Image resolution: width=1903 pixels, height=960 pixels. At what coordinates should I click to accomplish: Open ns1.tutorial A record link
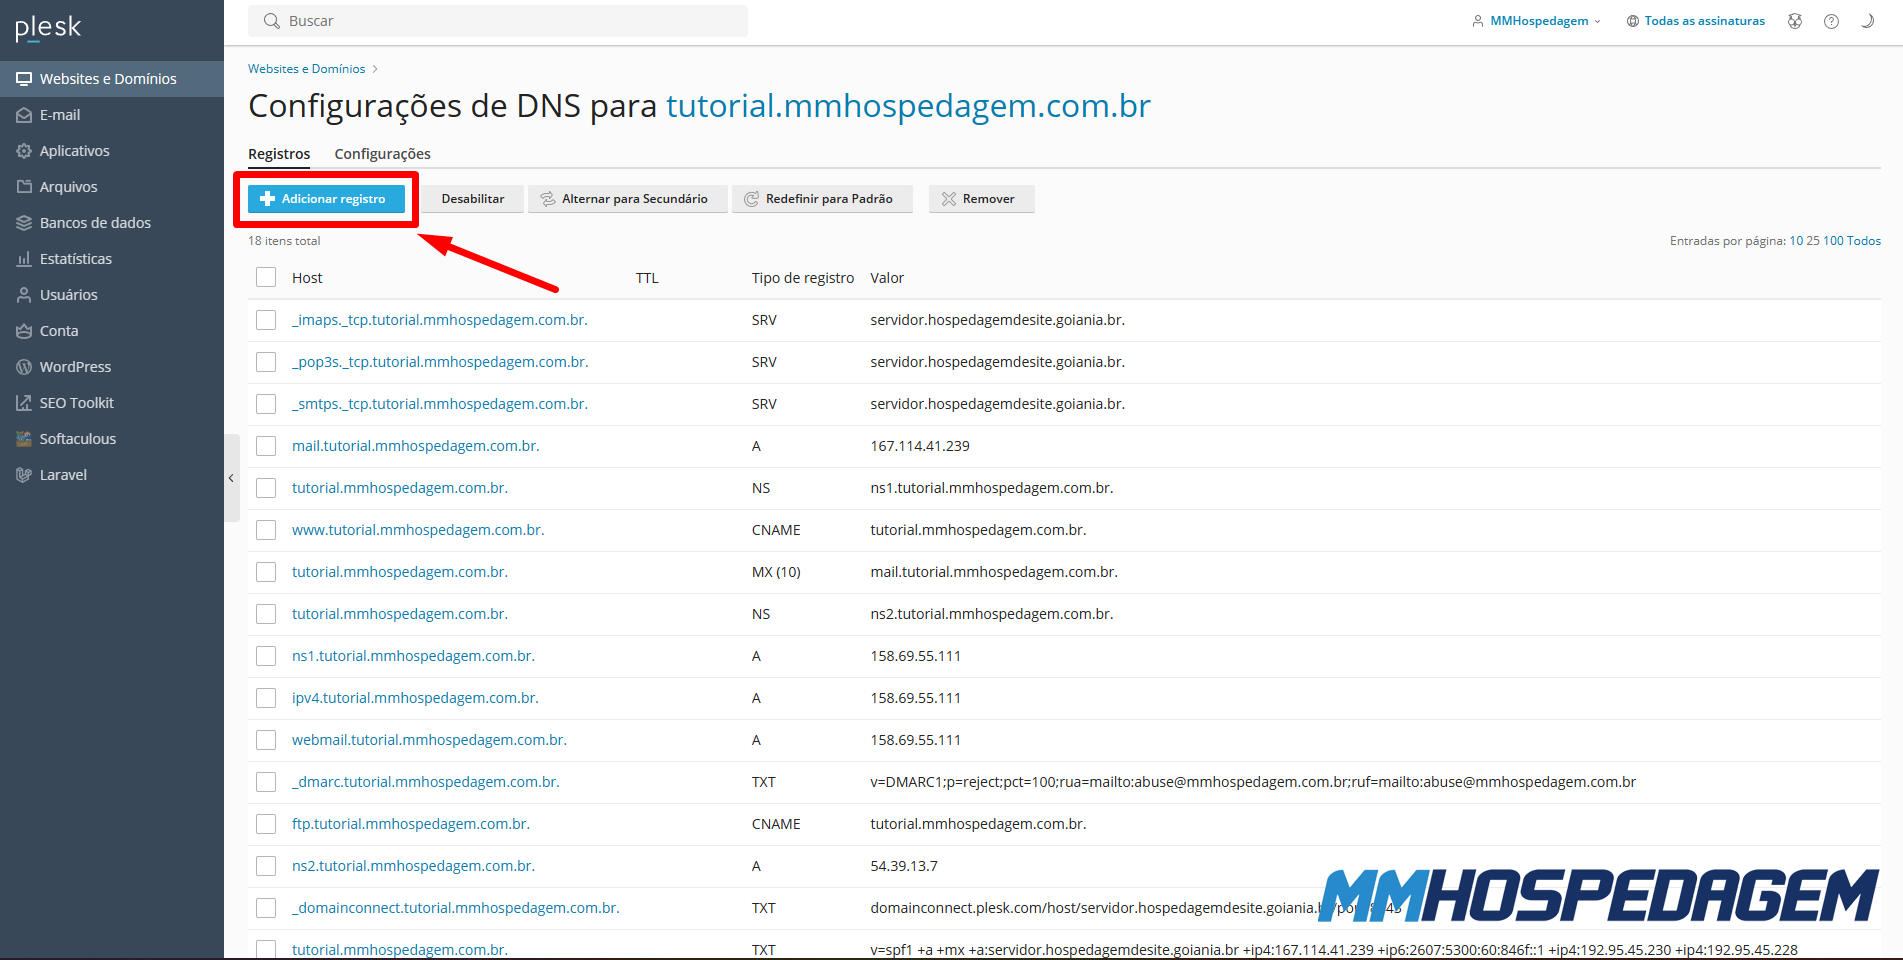tap(413, 656)
